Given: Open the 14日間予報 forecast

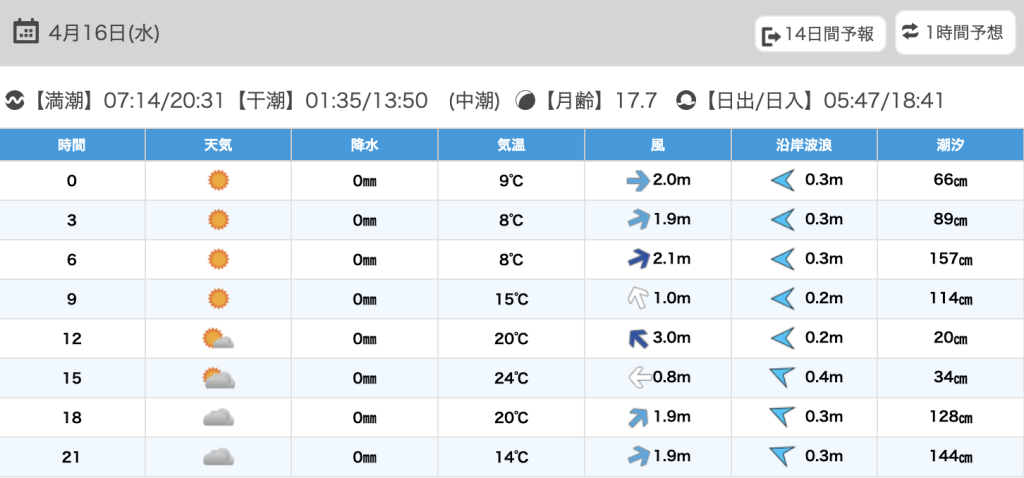Looking at the screenshot, I should coord(820,35).
